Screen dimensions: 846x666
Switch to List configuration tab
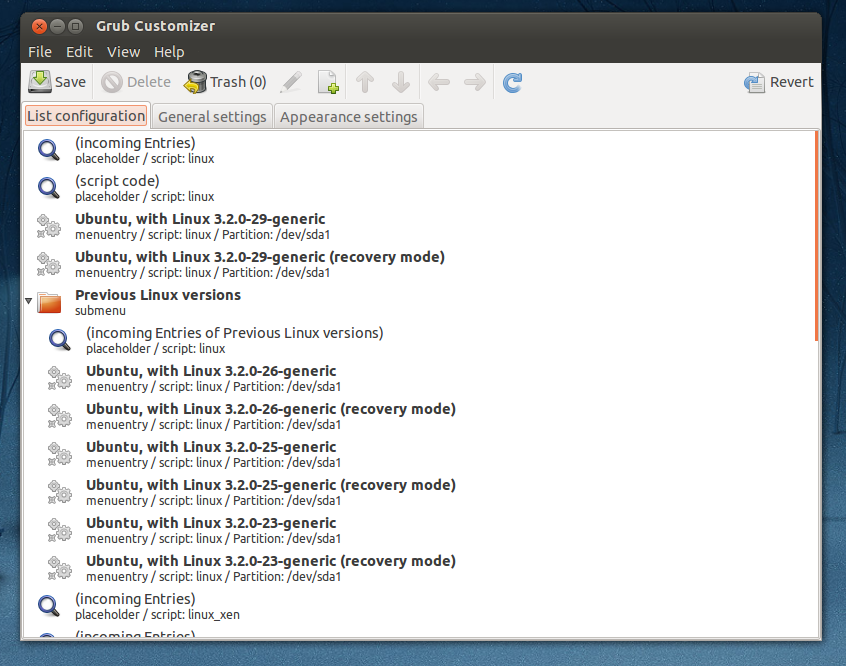coord(86,115)
